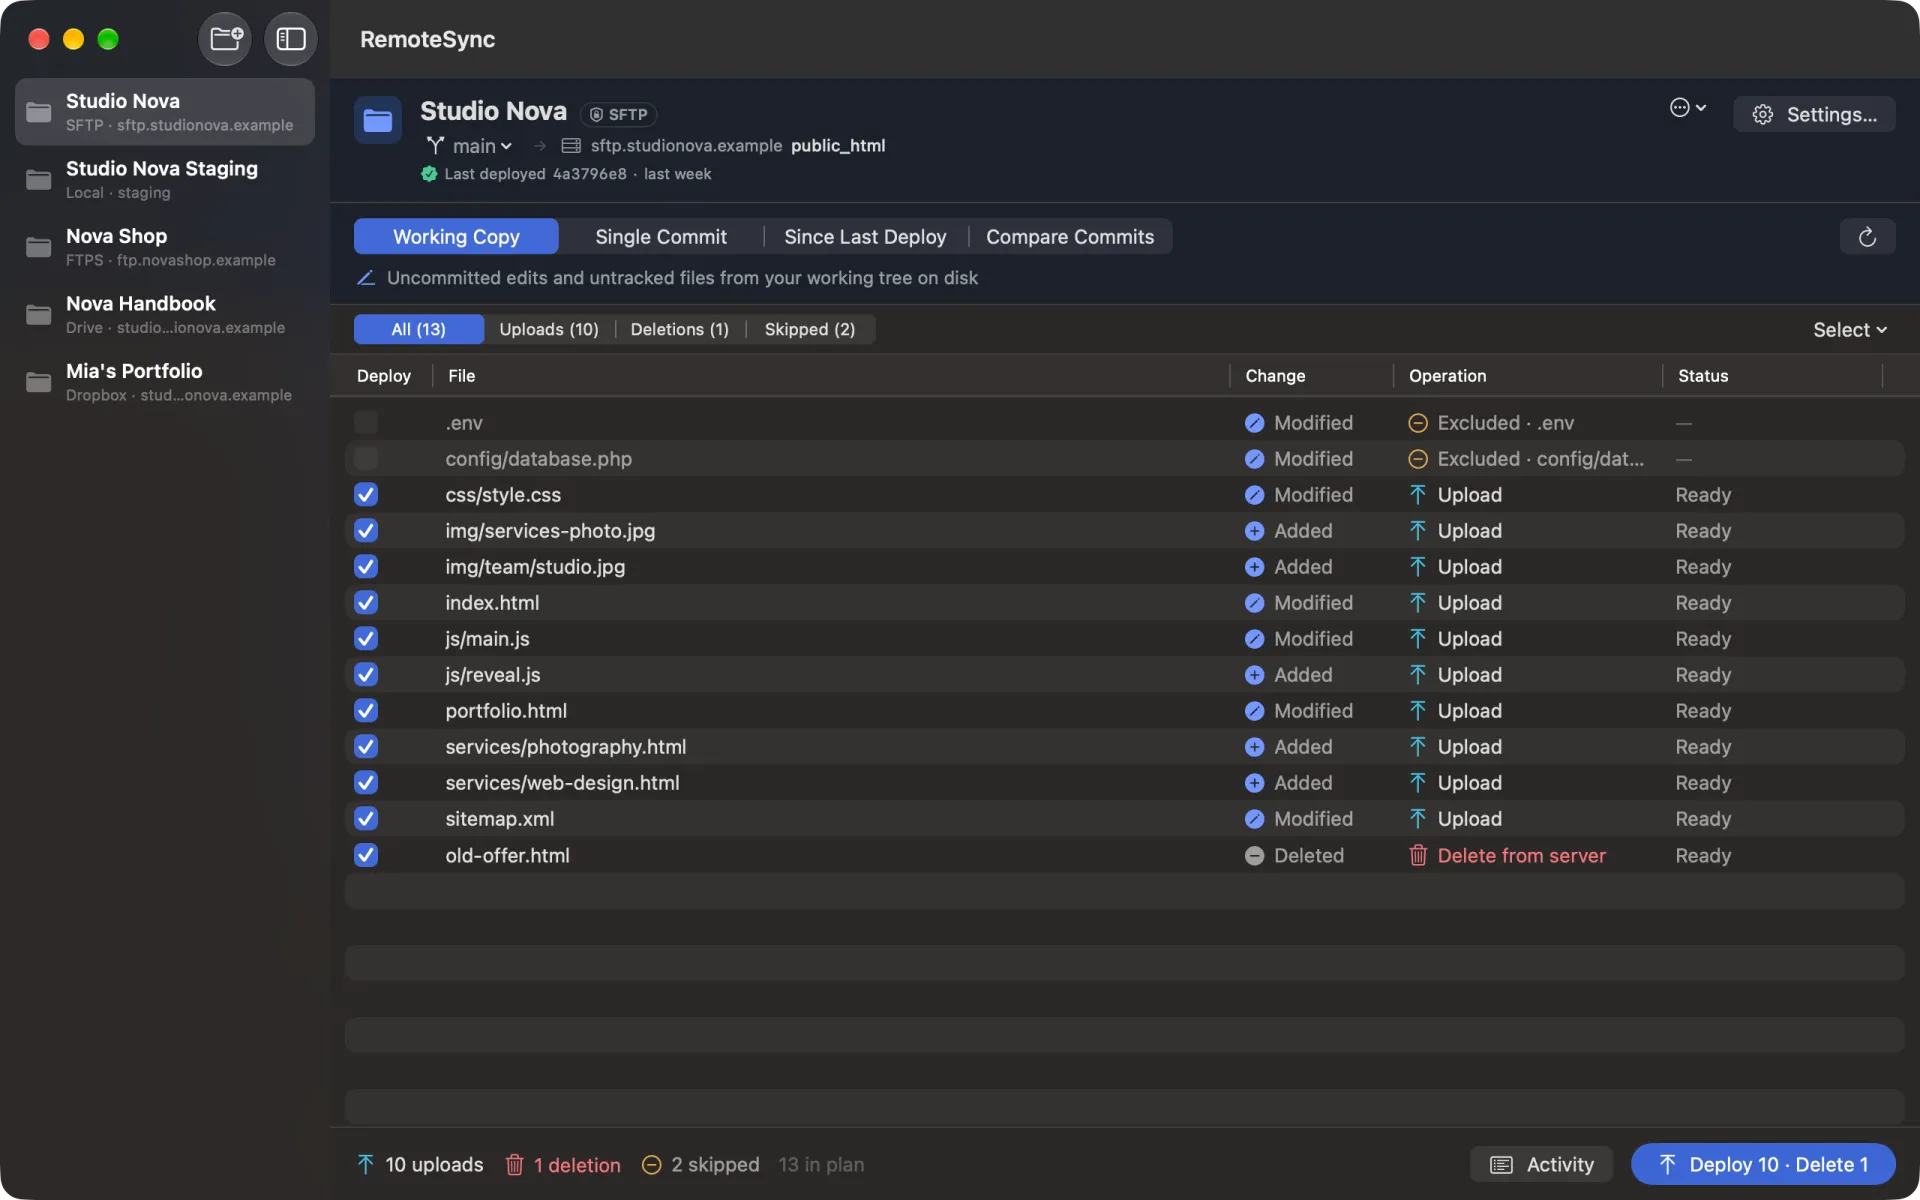This screenshot has width=1920, height=1200.
Task: Click the server icon beside sftp.studionova.example
Action: pyautogui.click(x=571, y=146)
